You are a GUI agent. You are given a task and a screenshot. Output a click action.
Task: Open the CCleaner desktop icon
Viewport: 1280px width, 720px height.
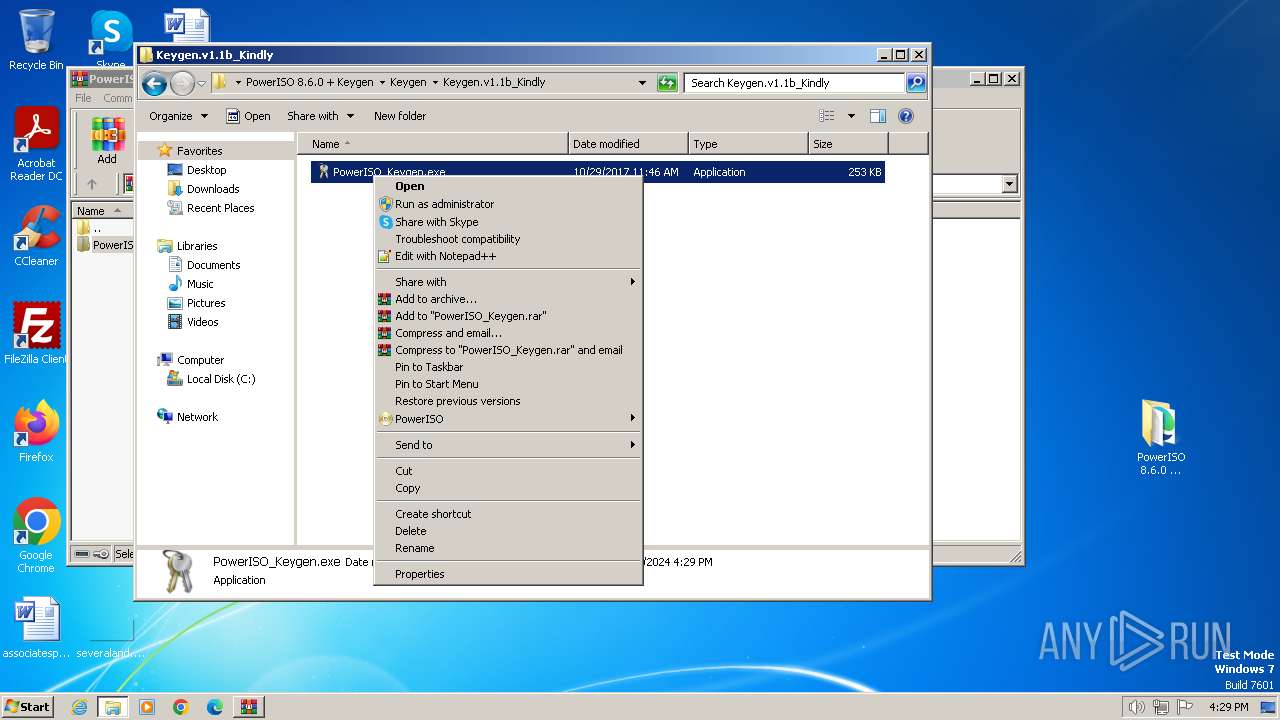pos(36,236)
